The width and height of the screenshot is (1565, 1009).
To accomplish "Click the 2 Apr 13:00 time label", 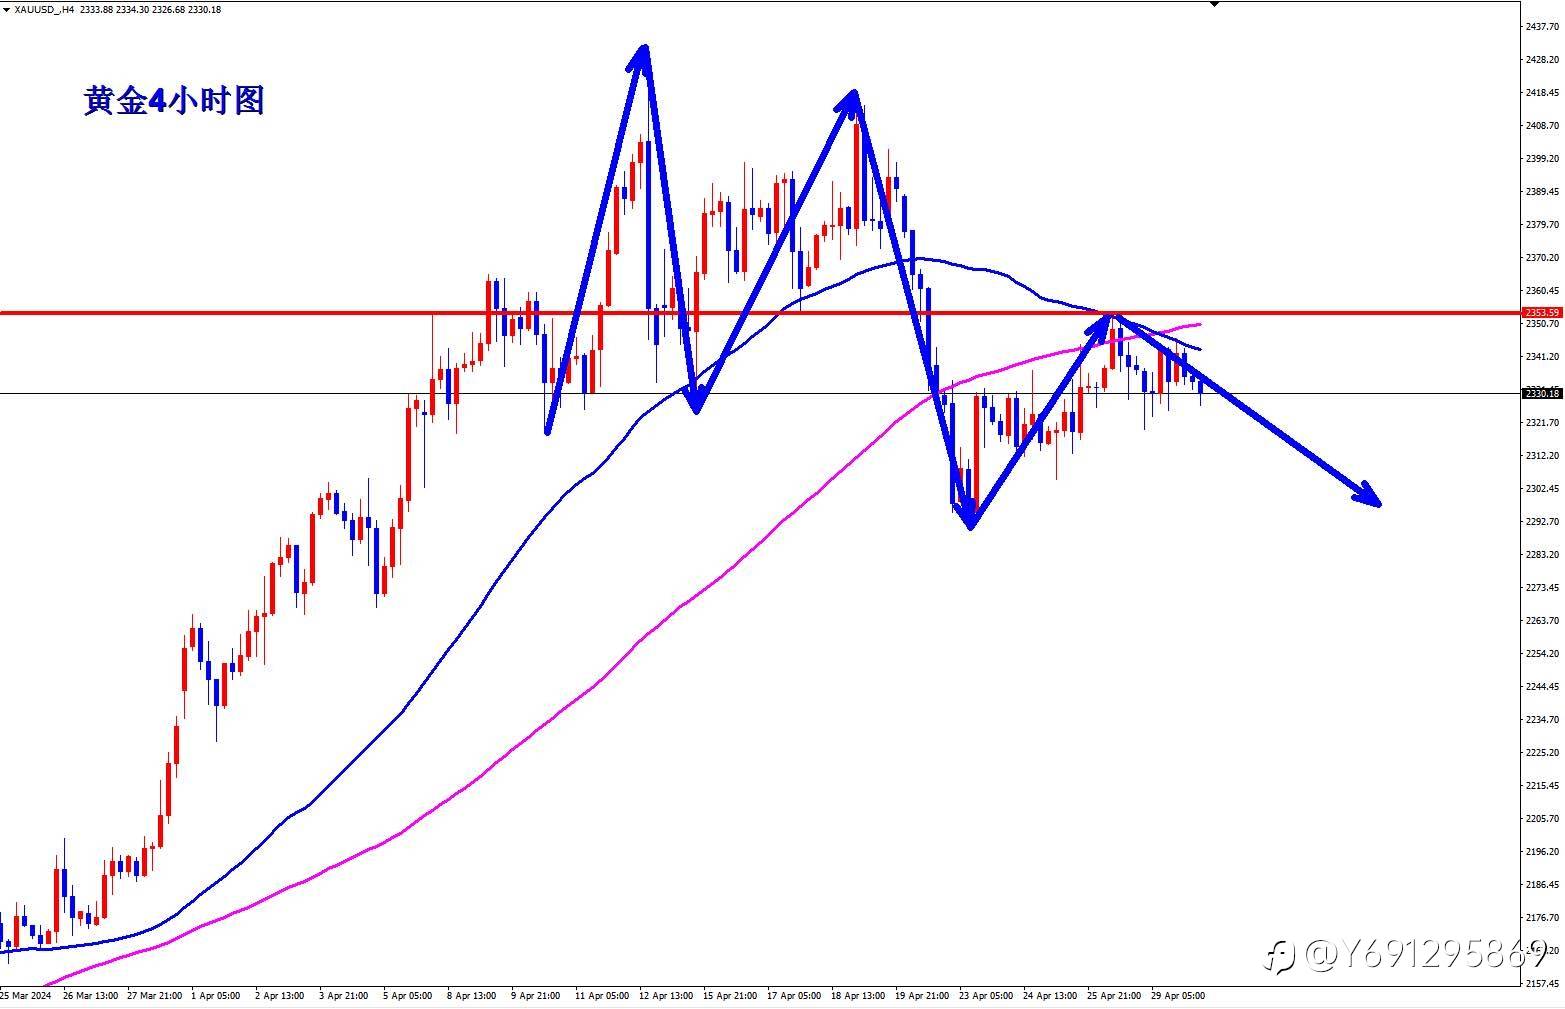I will [279, 996].
